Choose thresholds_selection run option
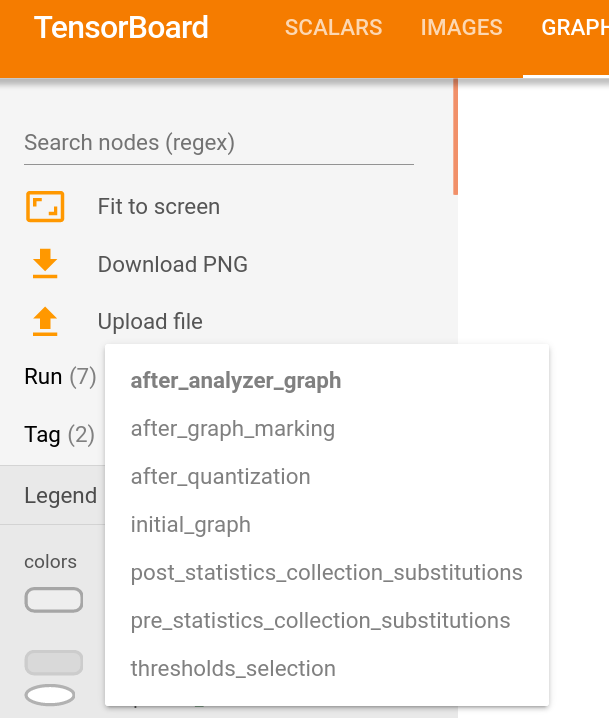609x718 pixels. [x=327, y=669]
